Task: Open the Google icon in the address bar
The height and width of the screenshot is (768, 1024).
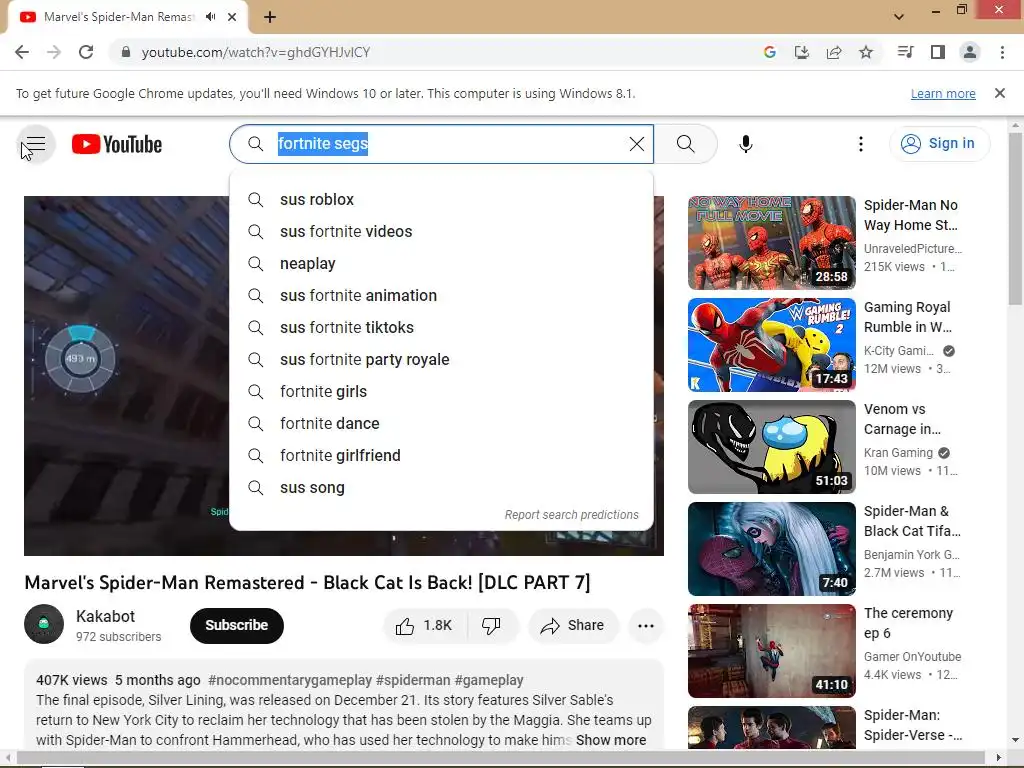Action: 770,52
